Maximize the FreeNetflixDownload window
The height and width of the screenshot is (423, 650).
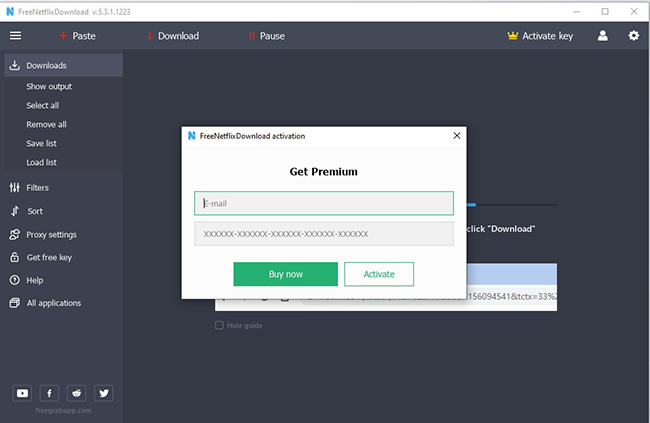tap(605, 12)
